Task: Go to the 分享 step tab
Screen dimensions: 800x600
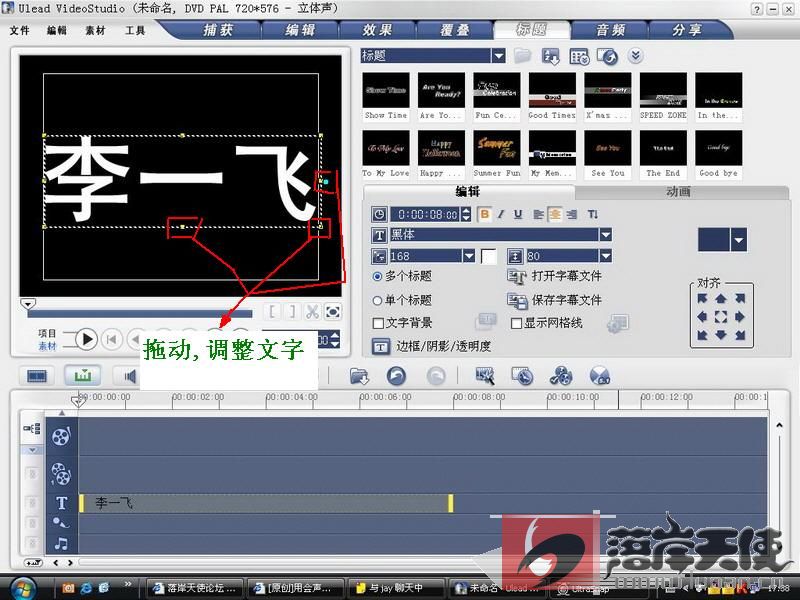Action: (687, 30)
